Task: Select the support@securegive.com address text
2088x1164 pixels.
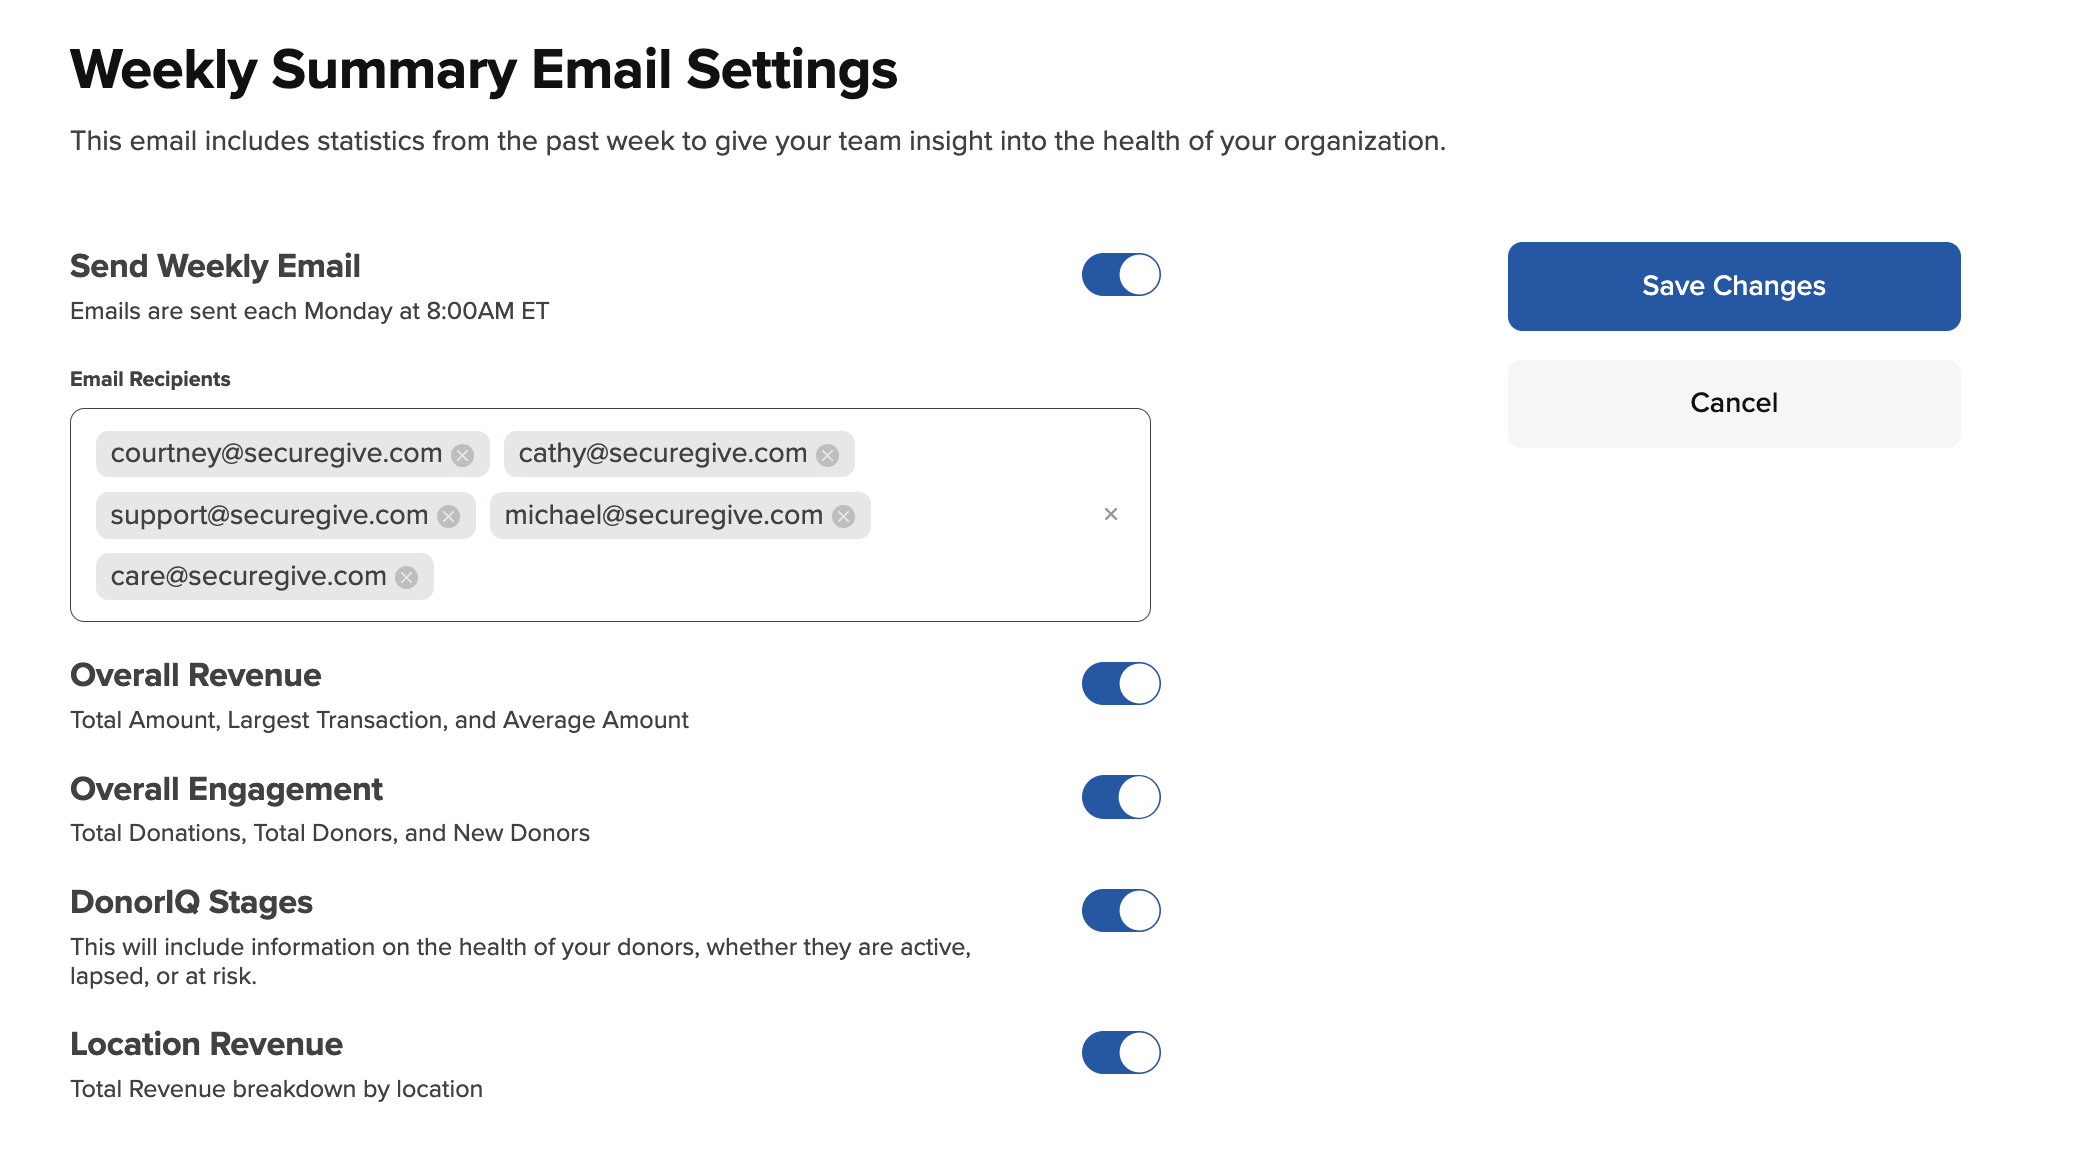Action: coord(269,515)
